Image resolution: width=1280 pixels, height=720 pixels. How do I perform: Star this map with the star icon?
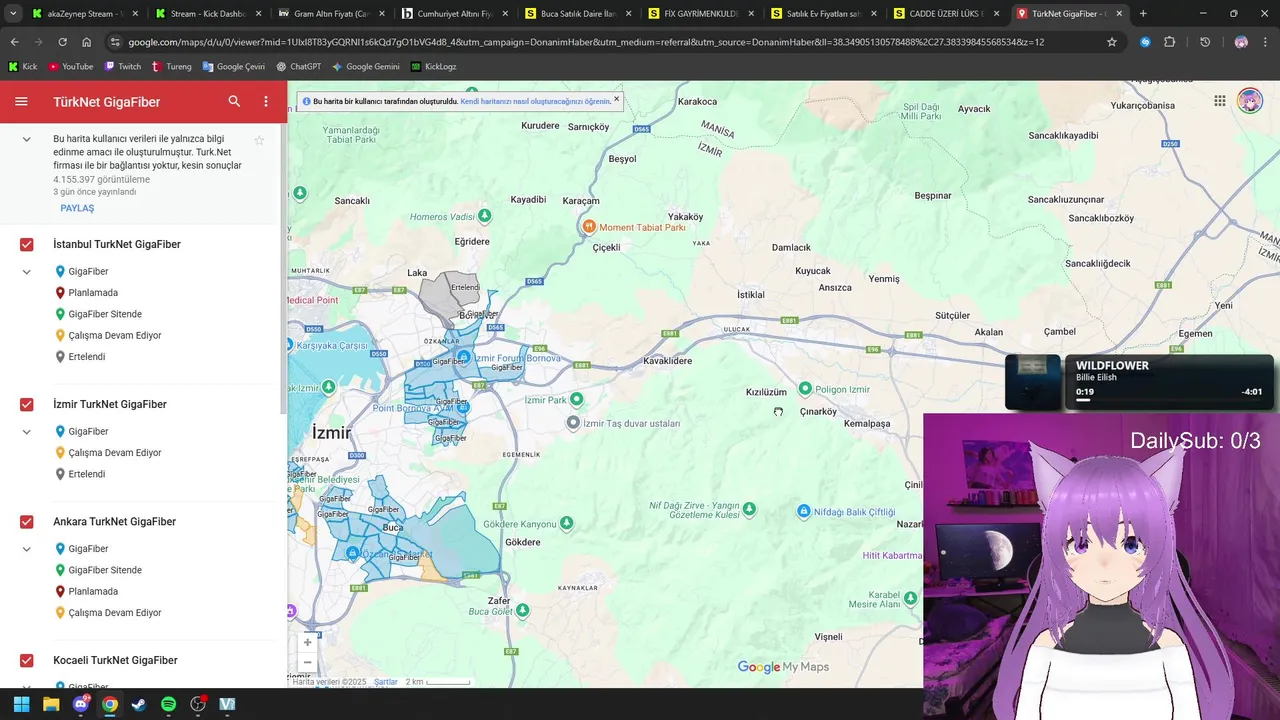[259, 140]
